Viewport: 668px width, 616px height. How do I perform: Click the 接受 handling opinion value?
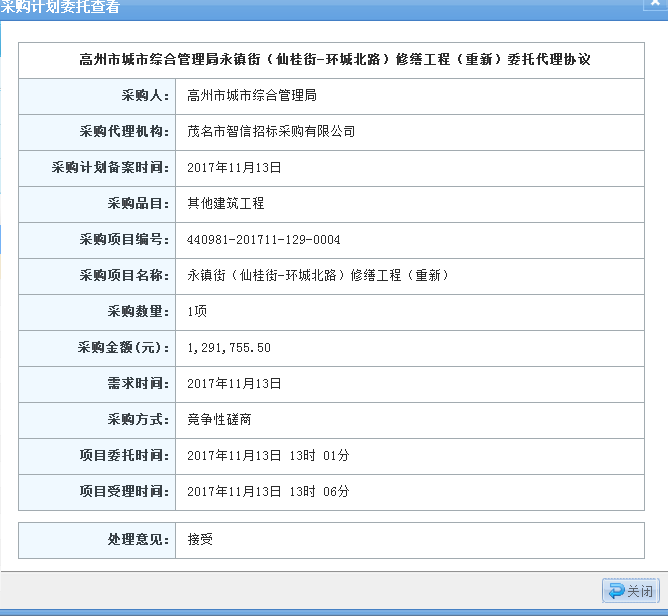point(200,539)
